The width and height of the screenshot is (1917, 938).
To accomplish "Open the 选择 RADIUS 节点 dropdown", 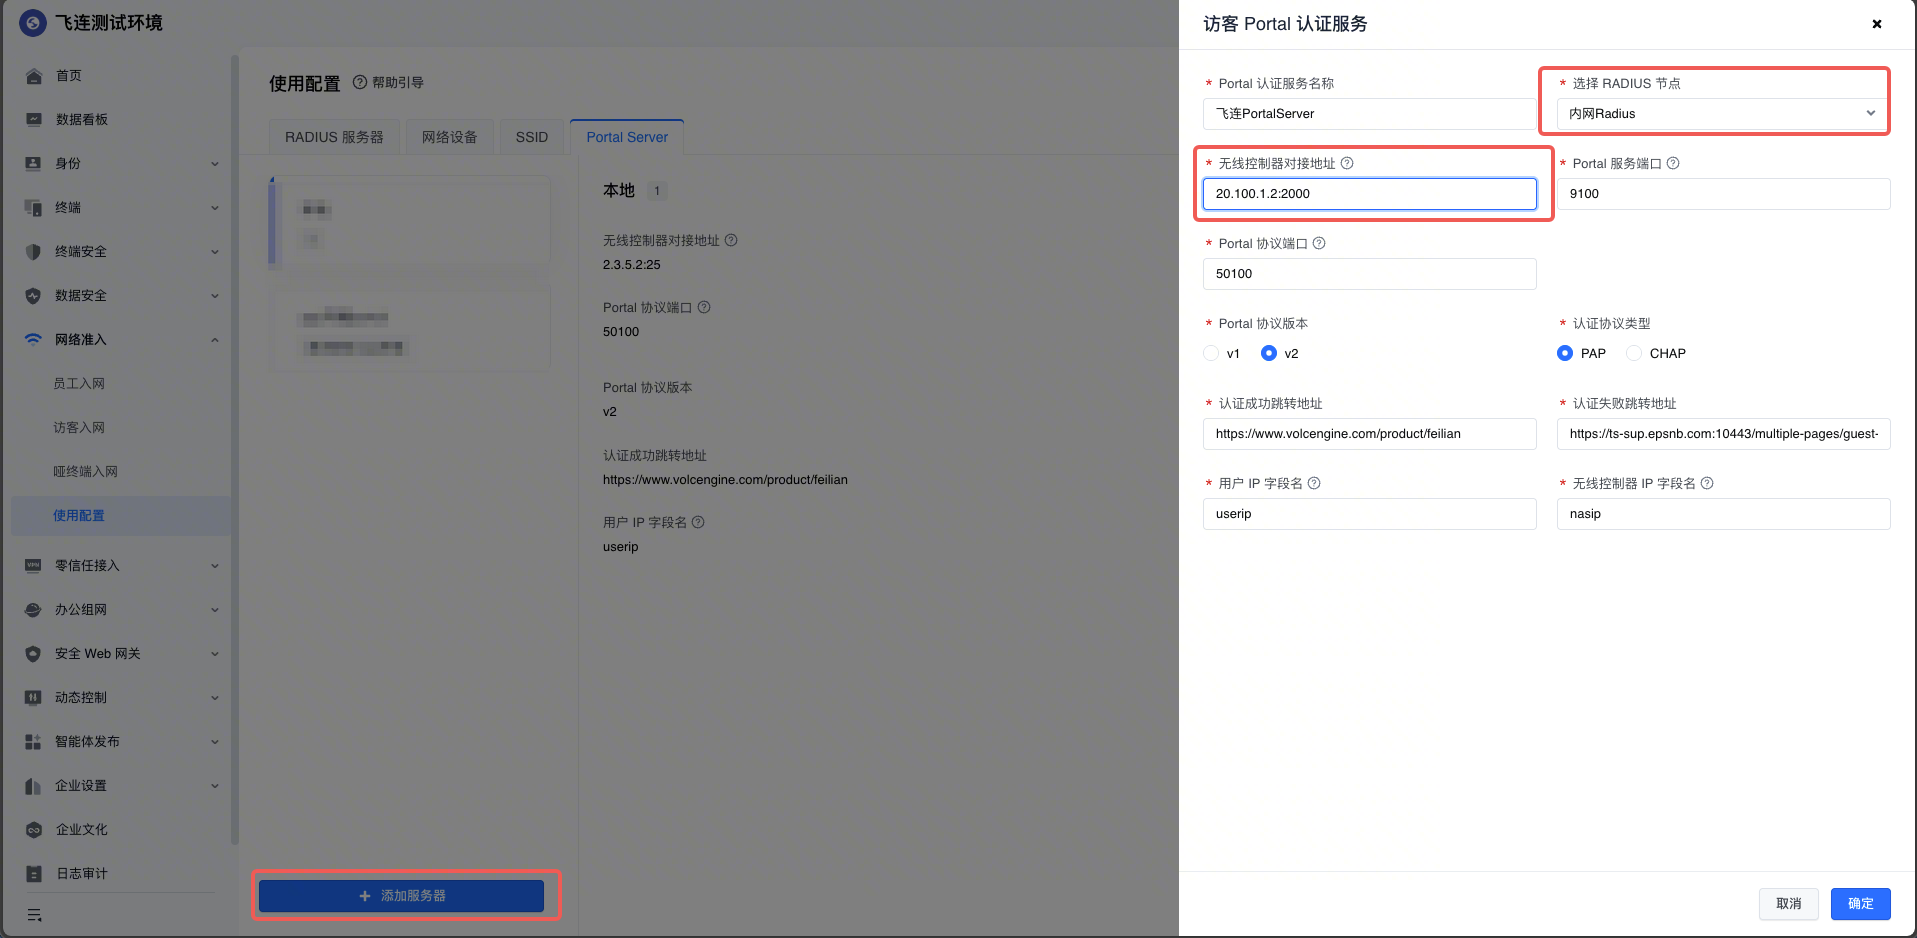I will click(x=1723, y=114).
